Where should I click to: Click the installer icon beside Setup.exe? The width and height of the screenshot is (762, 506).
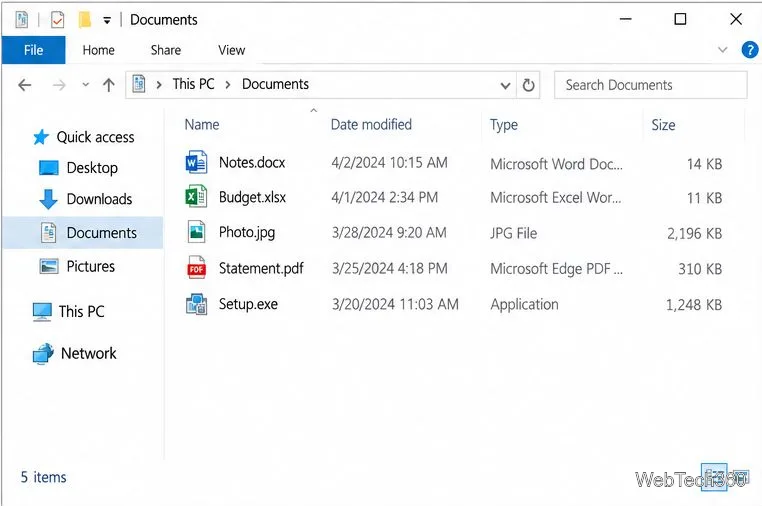196,304
